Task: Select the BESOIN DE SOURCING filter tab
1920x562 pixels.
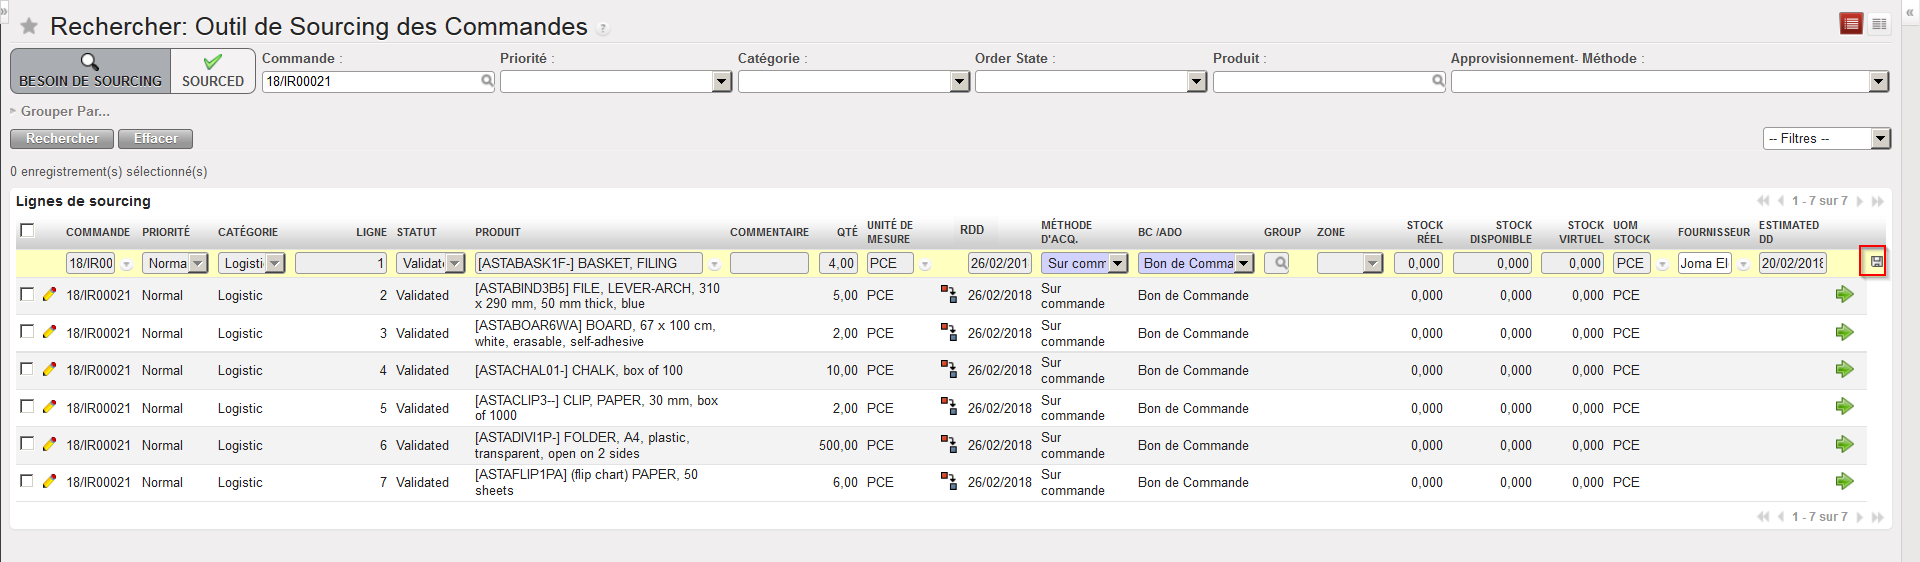Action: 90,71
